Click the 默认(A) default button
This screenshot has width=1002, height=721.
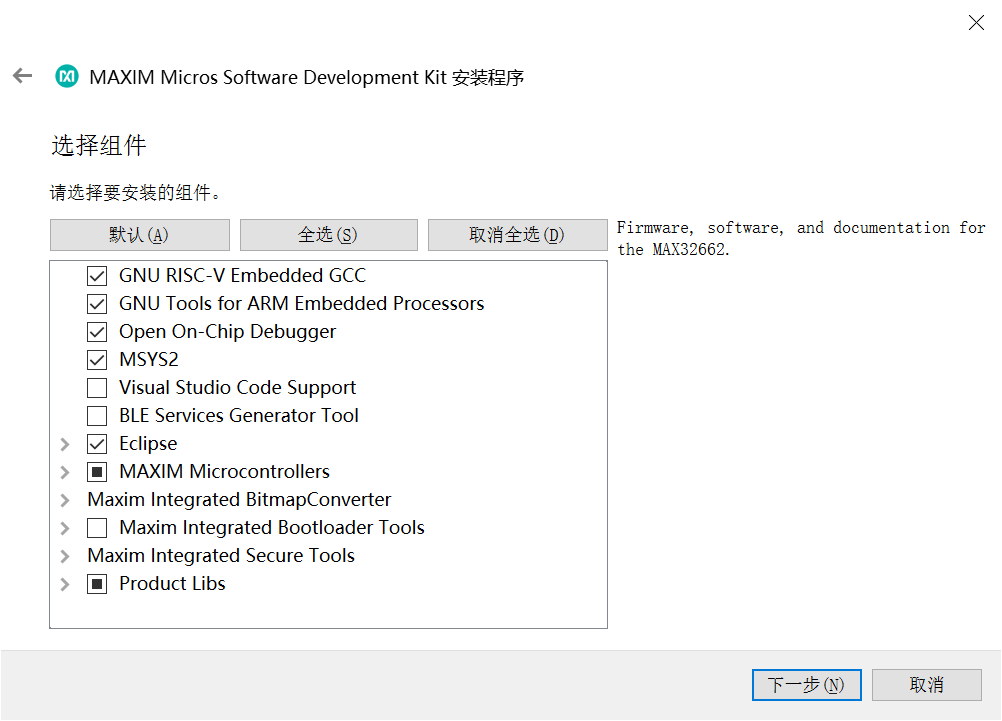click(139, 235)
